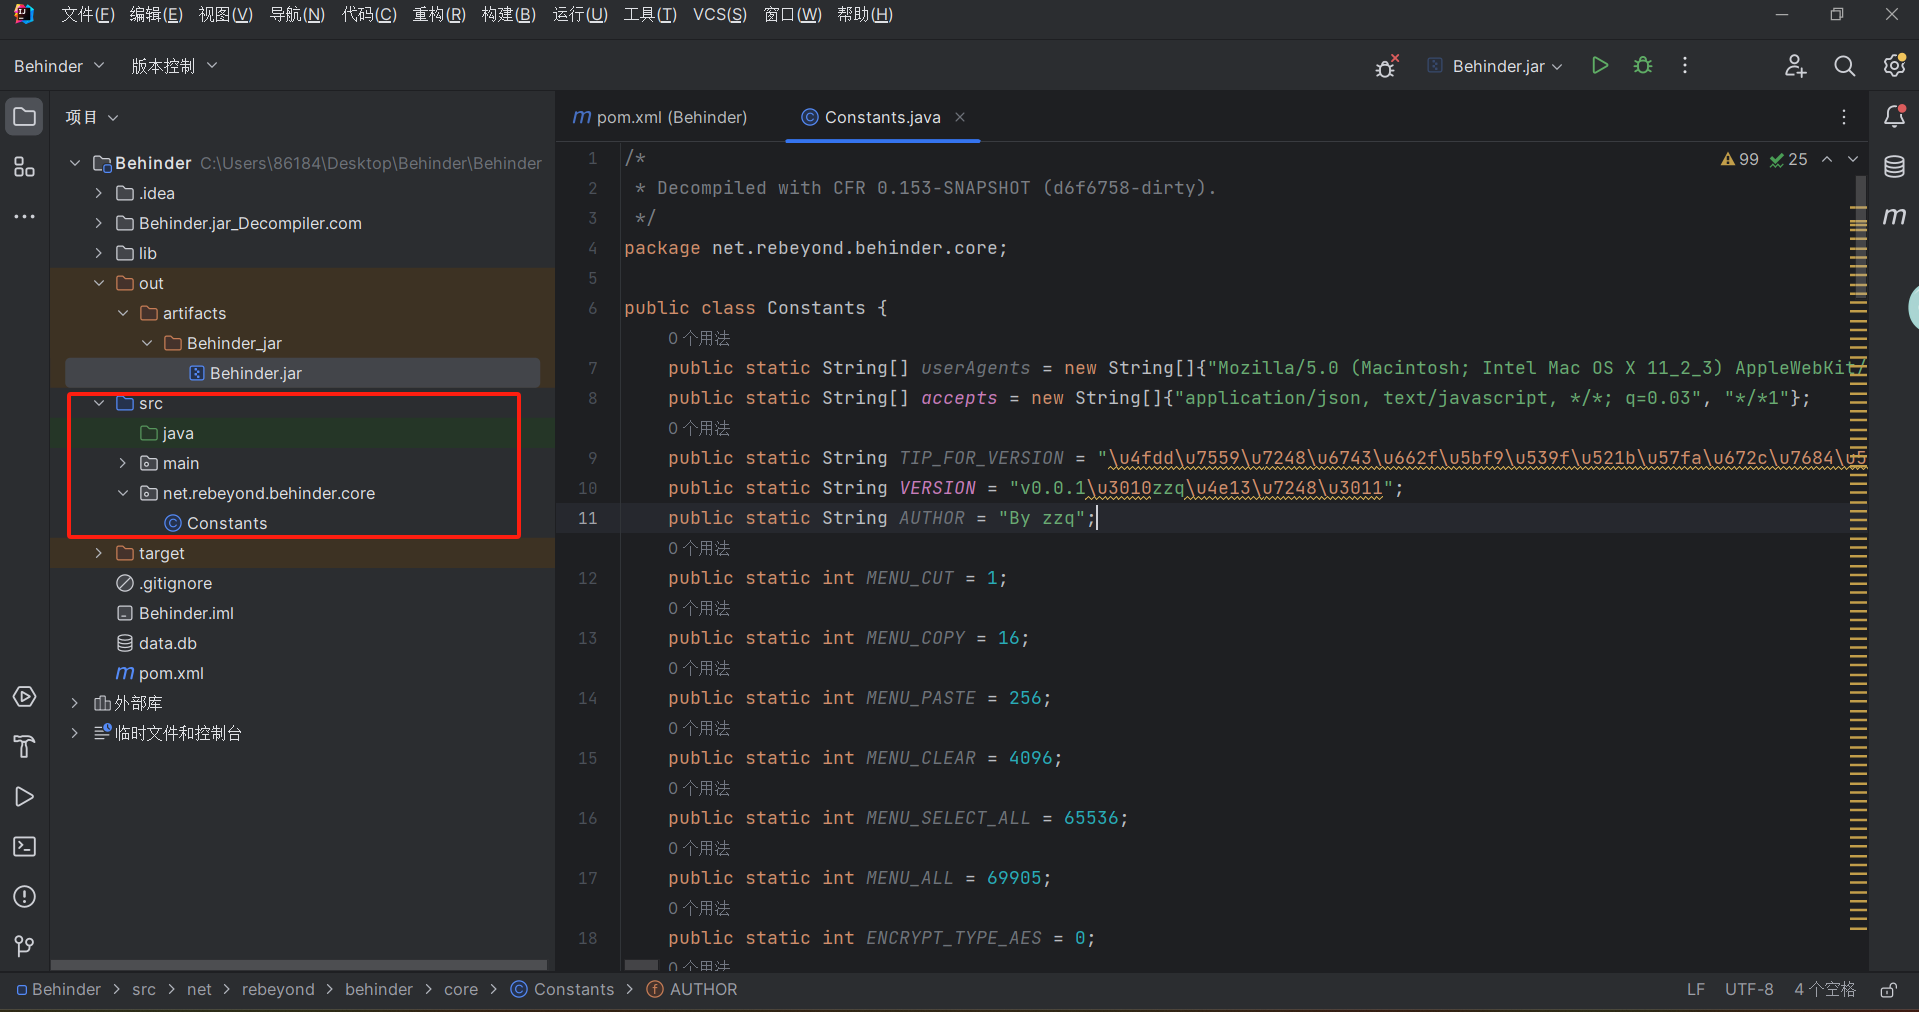Screen dimensions: 1919x1012
Task: Open the VCS(S) menu
Action: (x=720, y=15)
